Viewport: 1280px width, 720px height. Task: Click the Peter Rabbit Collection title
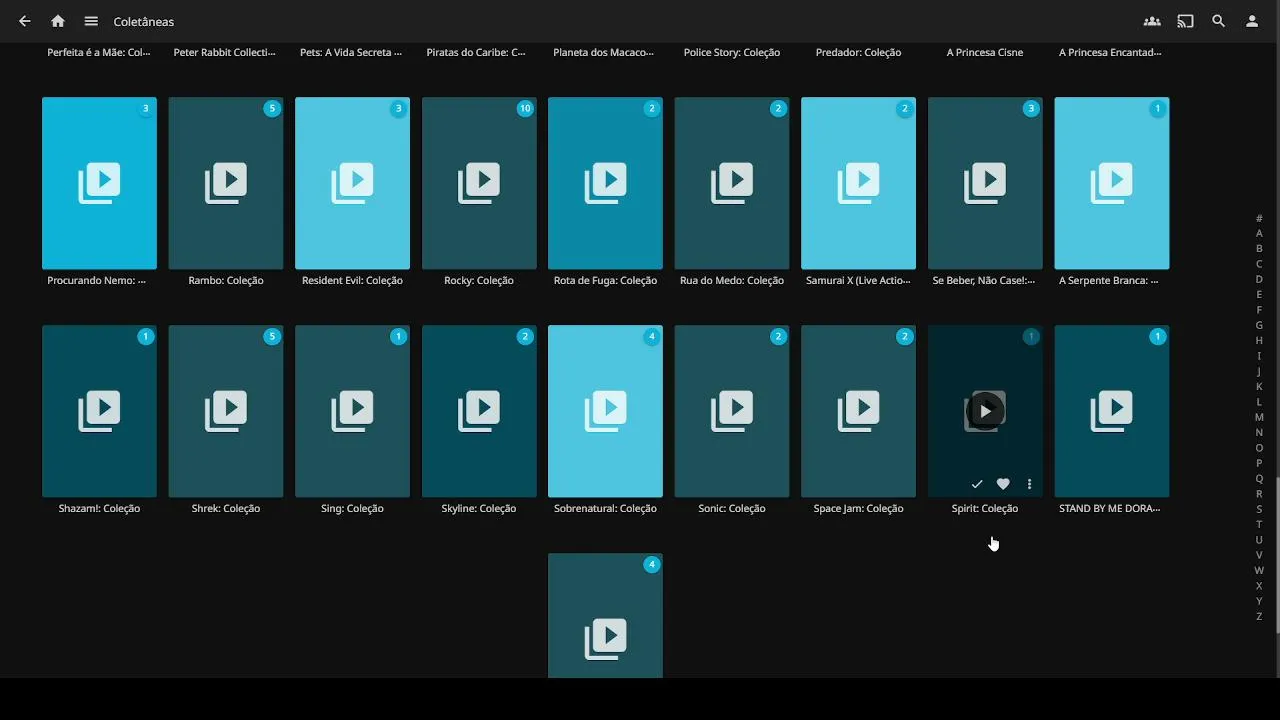pos(225,52)
